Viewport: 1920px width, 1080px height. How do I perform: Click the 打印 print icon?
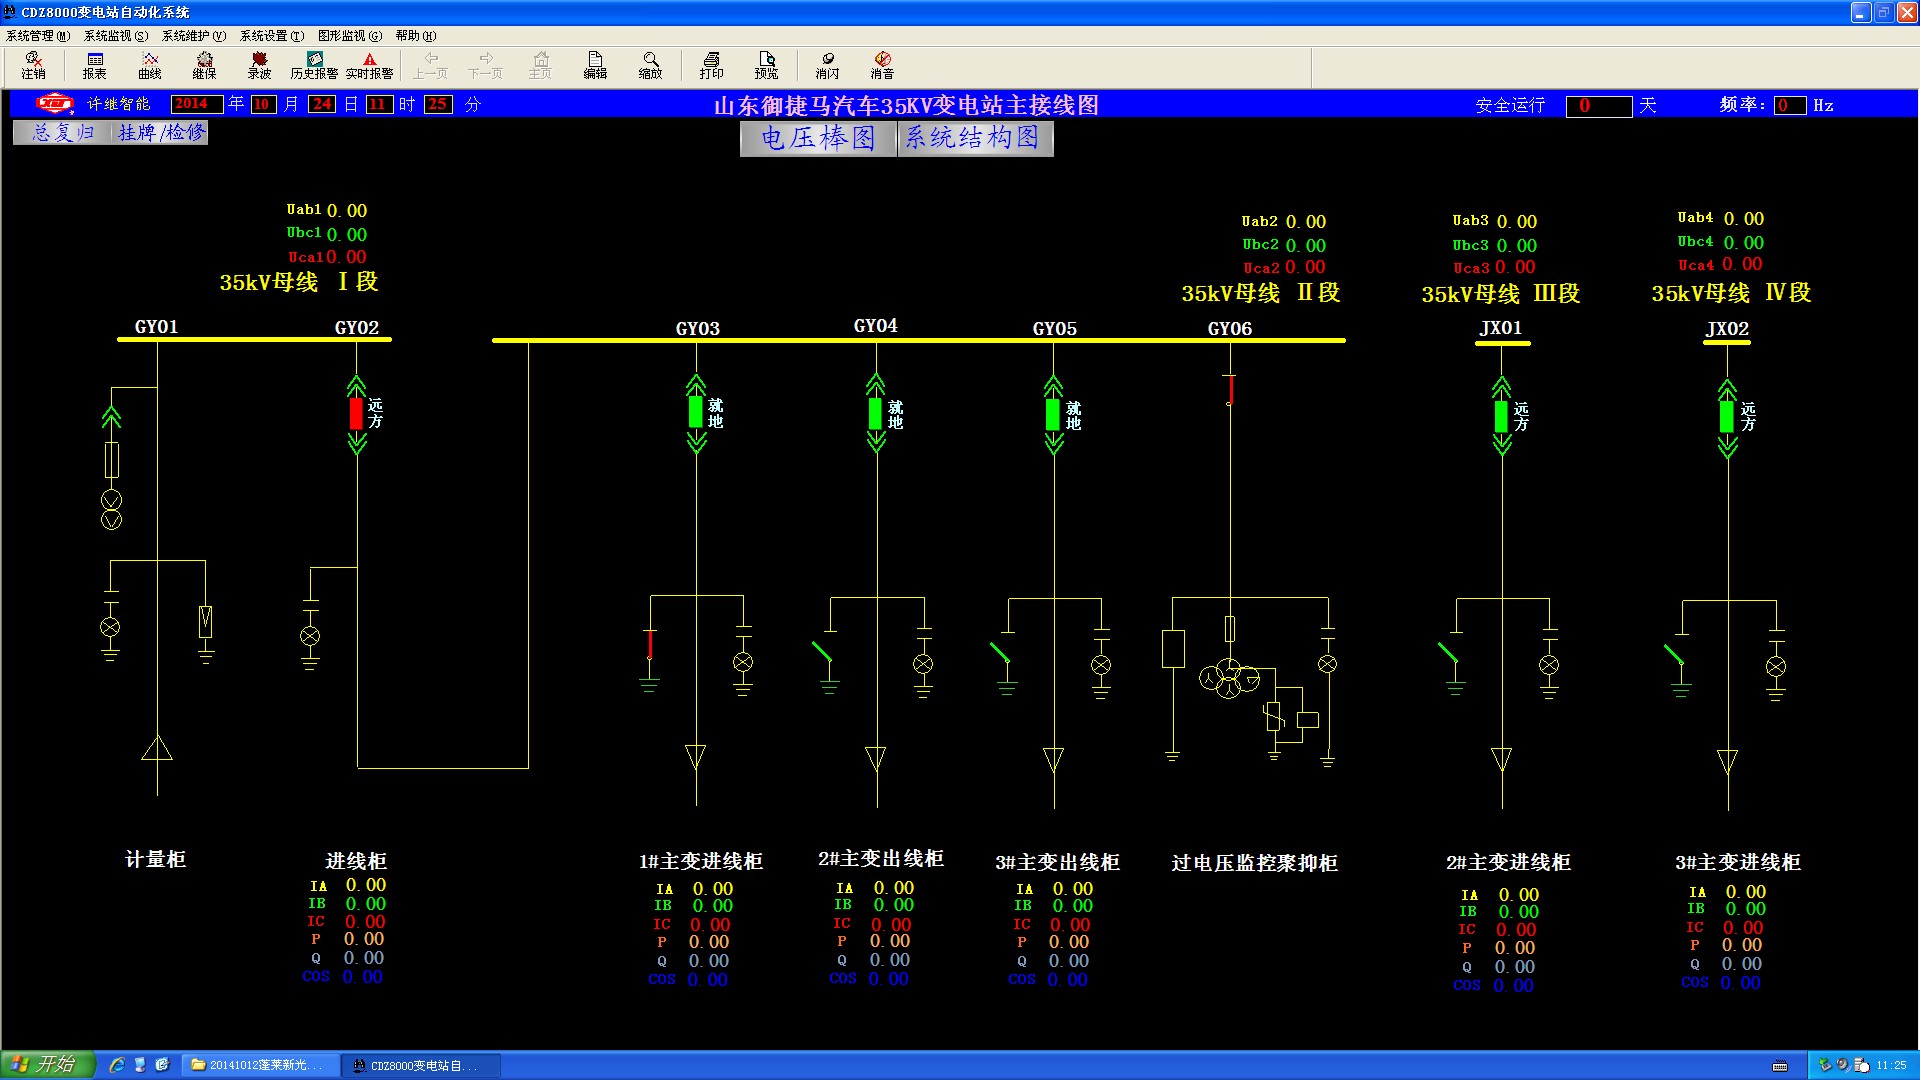point(711,65)
